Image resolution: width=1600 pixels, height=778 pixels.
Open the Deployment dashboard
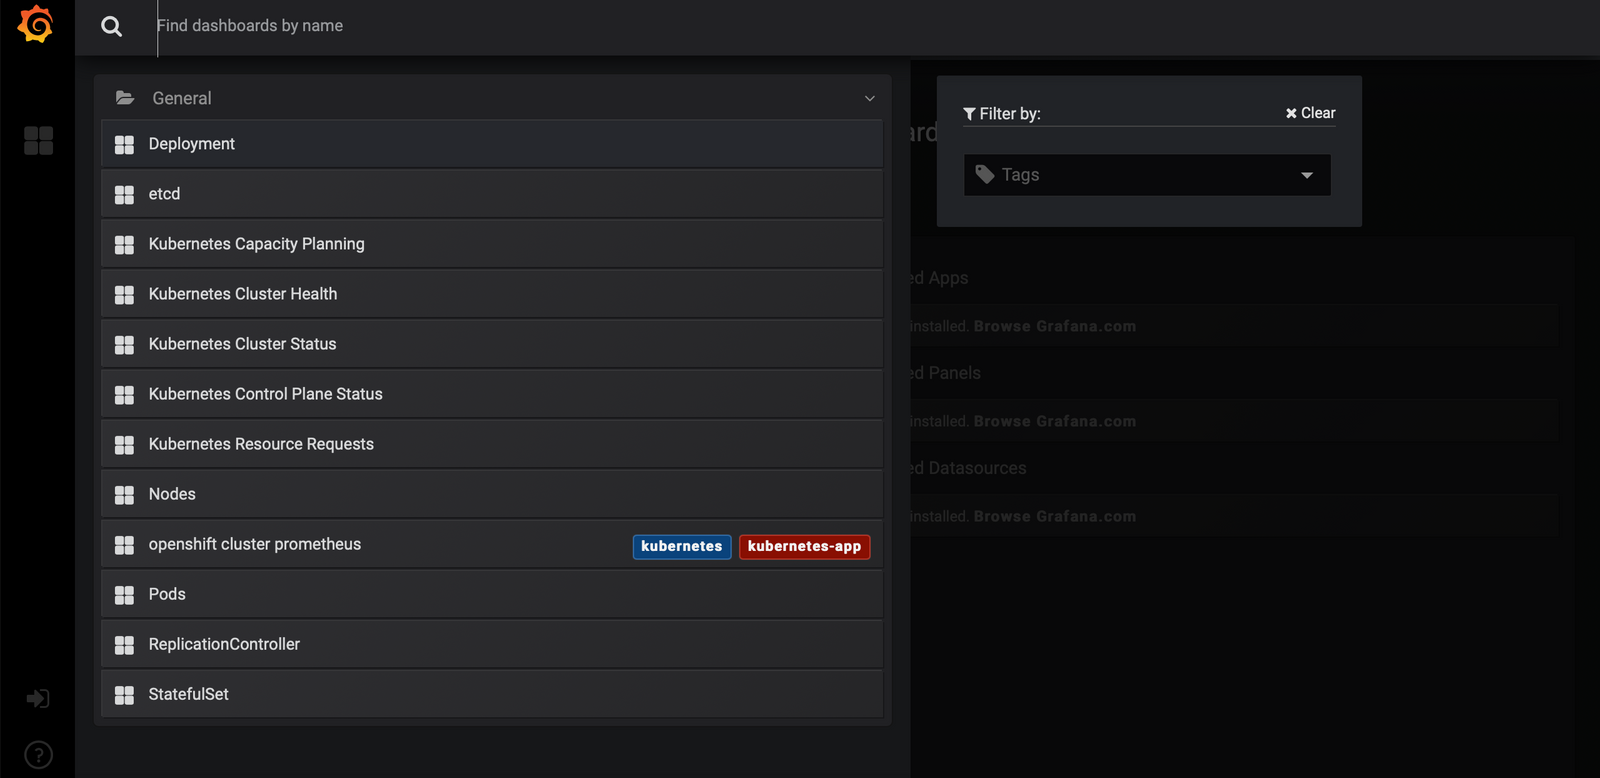[x=192, y=144]
